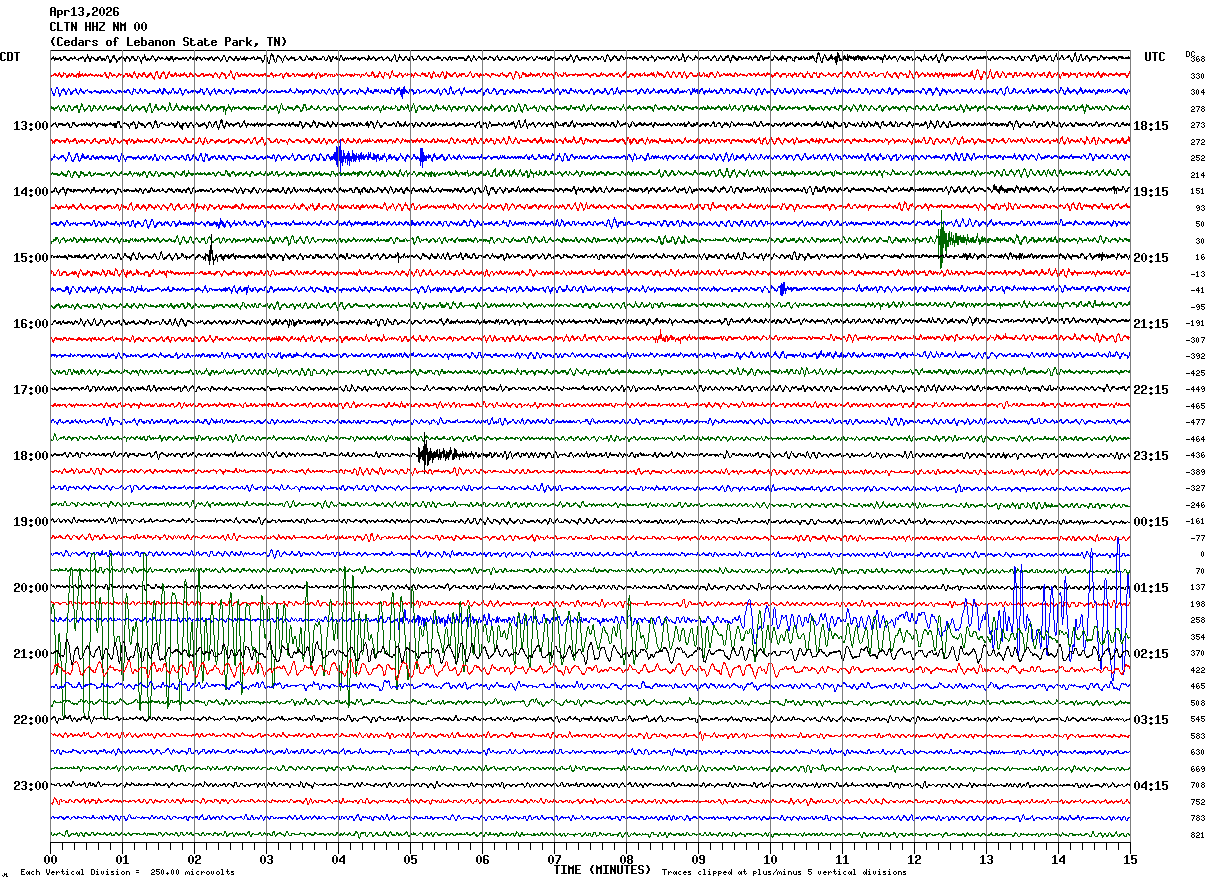Click the vertical division 250.00 microvolts note

coord(127,873)
